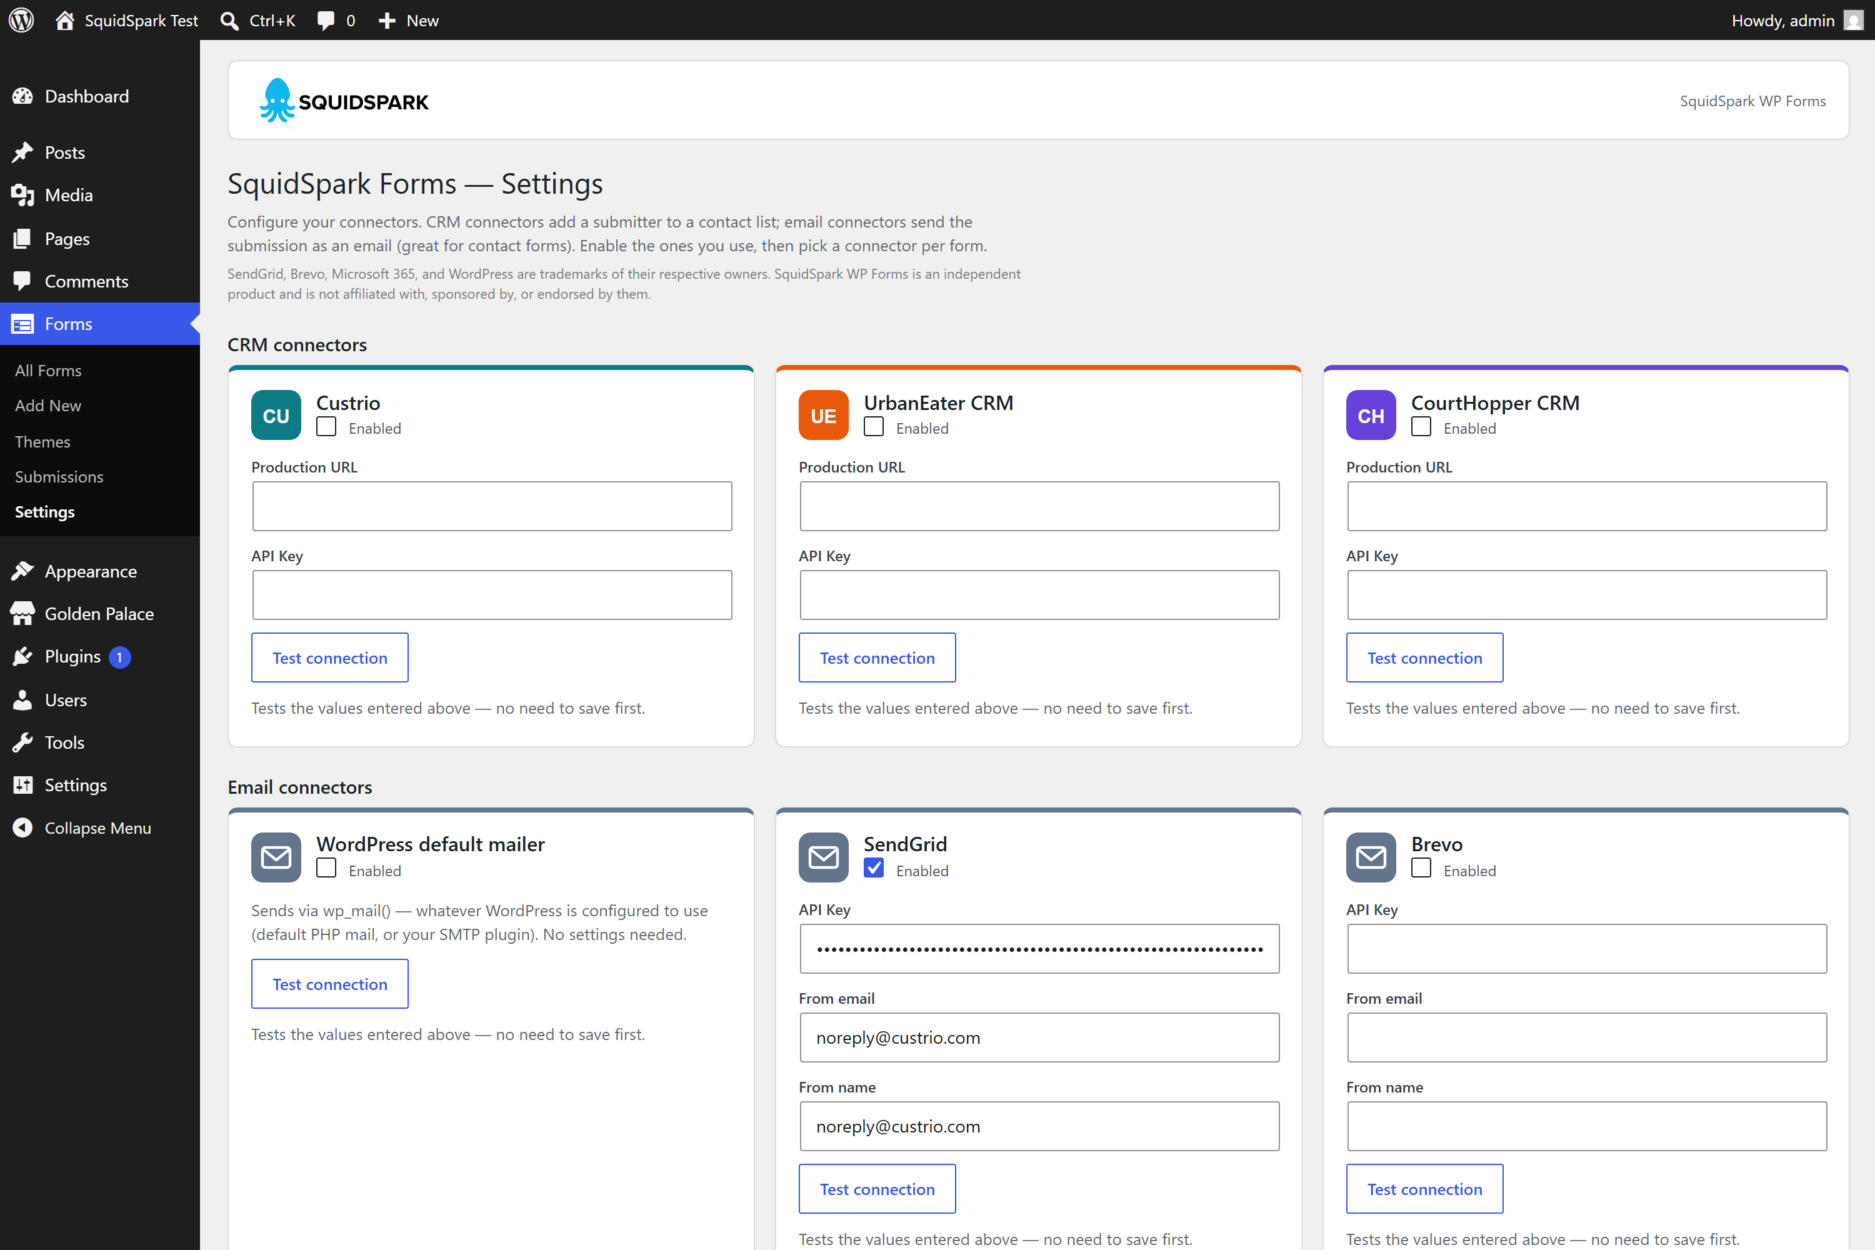Screen dimensions: 1875x1250
Task: Click the Custrio CU badge icon
Action: coord(276,415)
